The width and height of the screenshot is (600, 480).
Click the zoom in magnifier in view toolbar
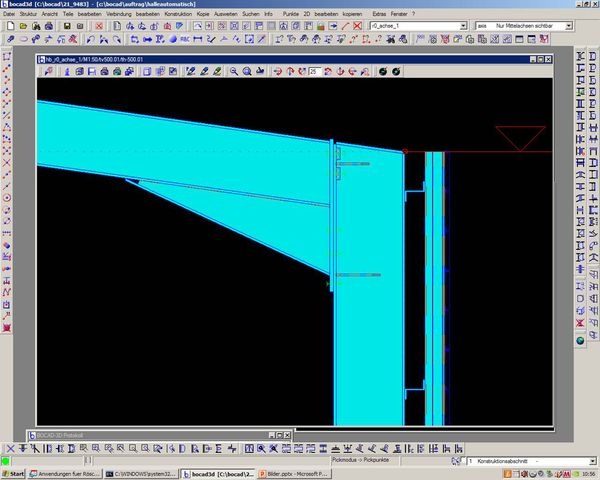(234, 72)
